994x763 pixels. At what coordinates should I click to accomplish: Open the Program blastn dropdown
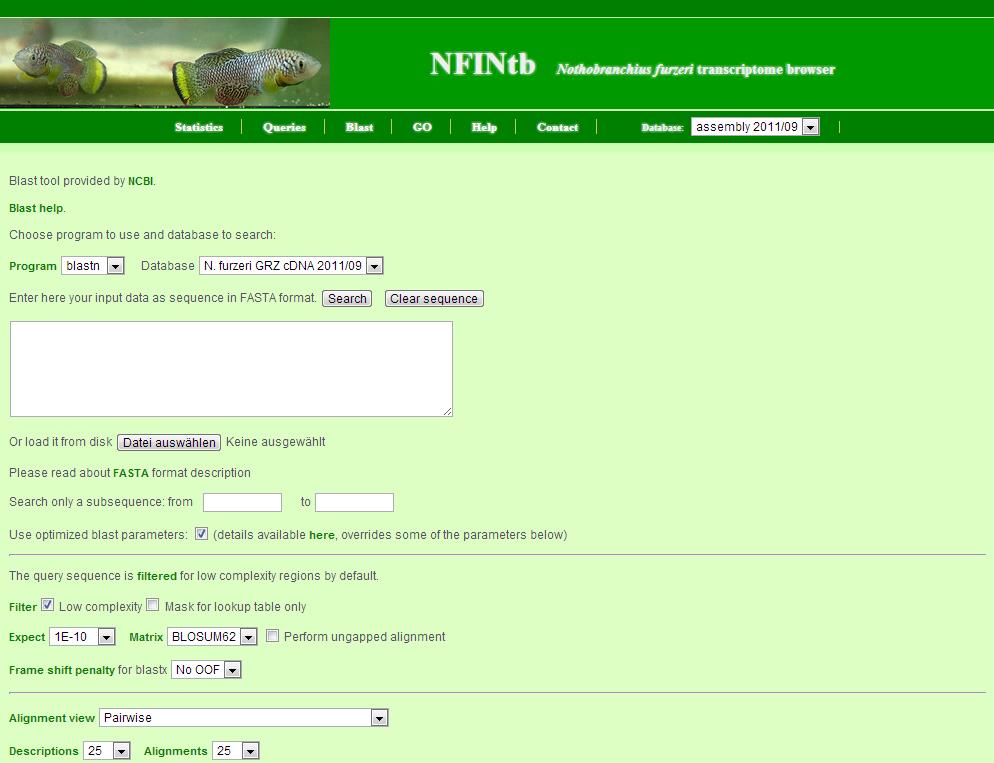coord(92,266)
